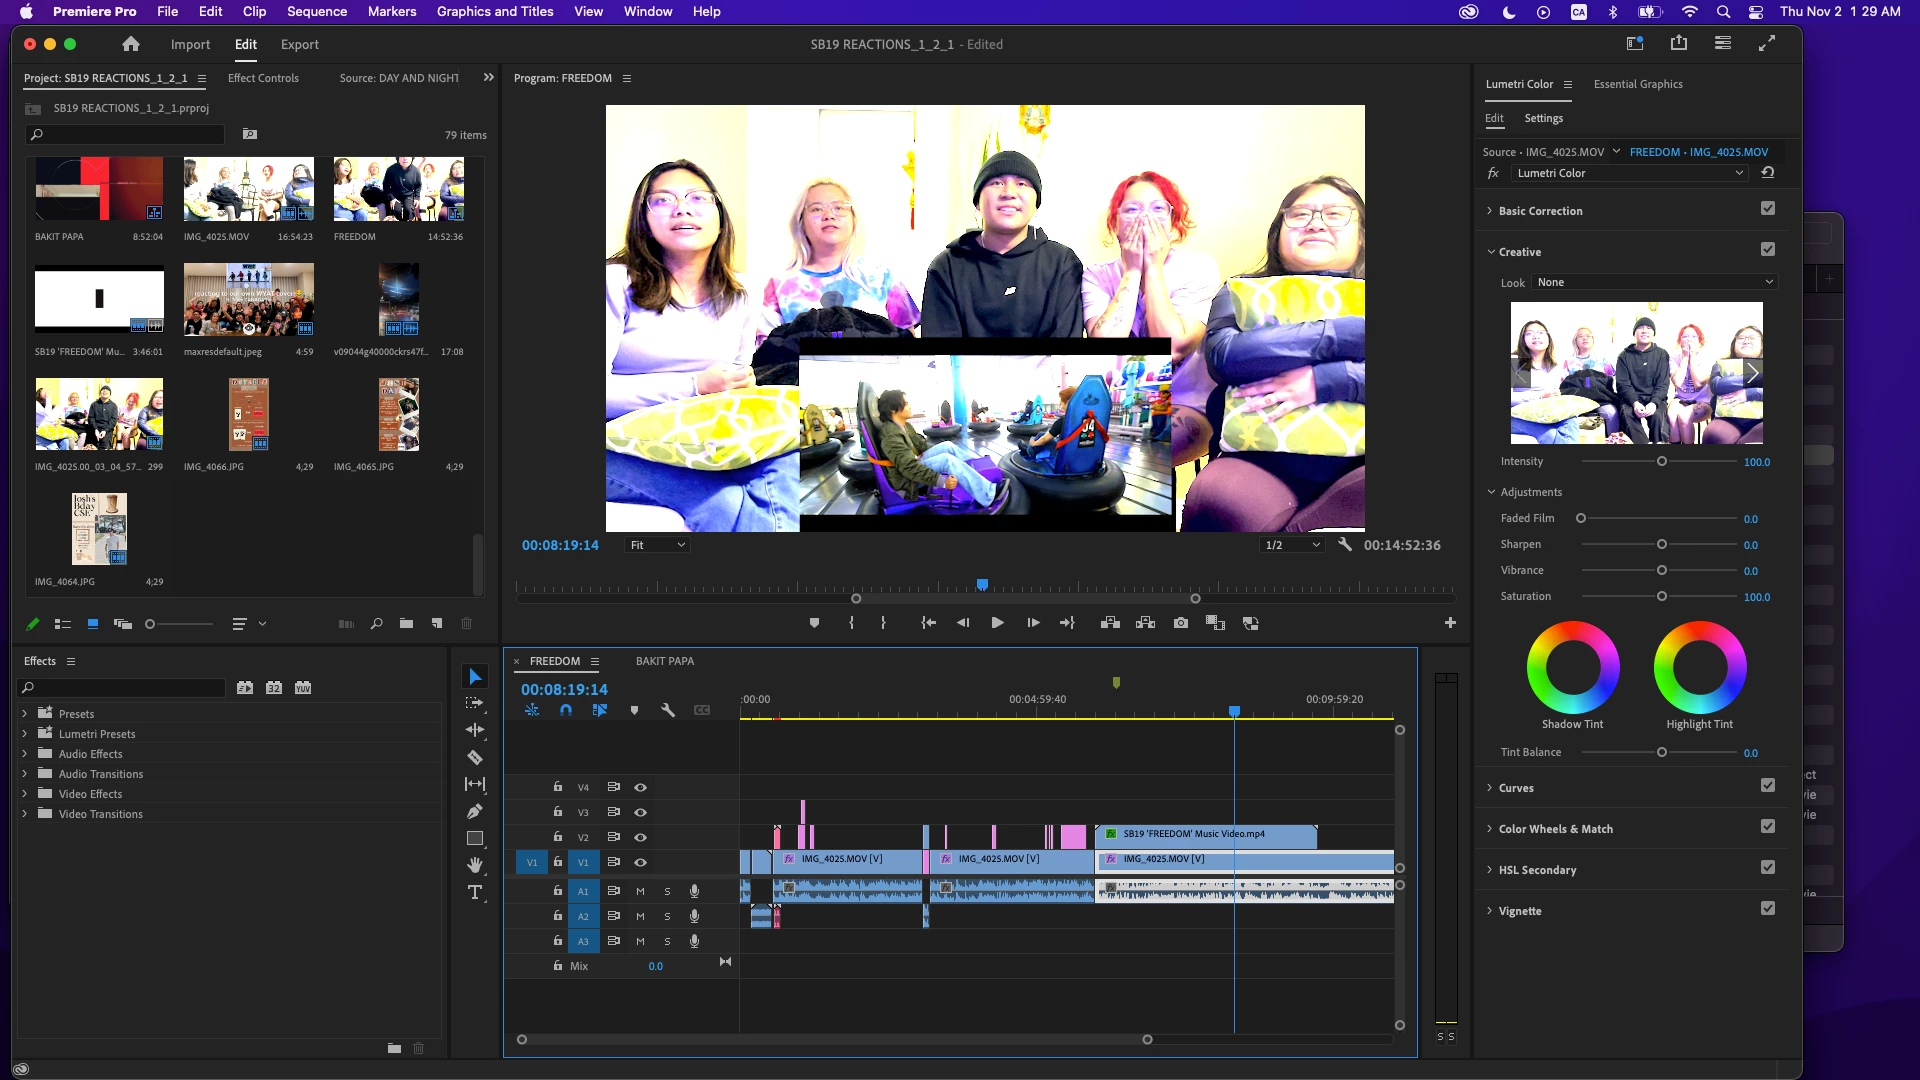Expand the Lumetri Presets folder
Screen dimensions: 1920x1080
tap(24, 734)
